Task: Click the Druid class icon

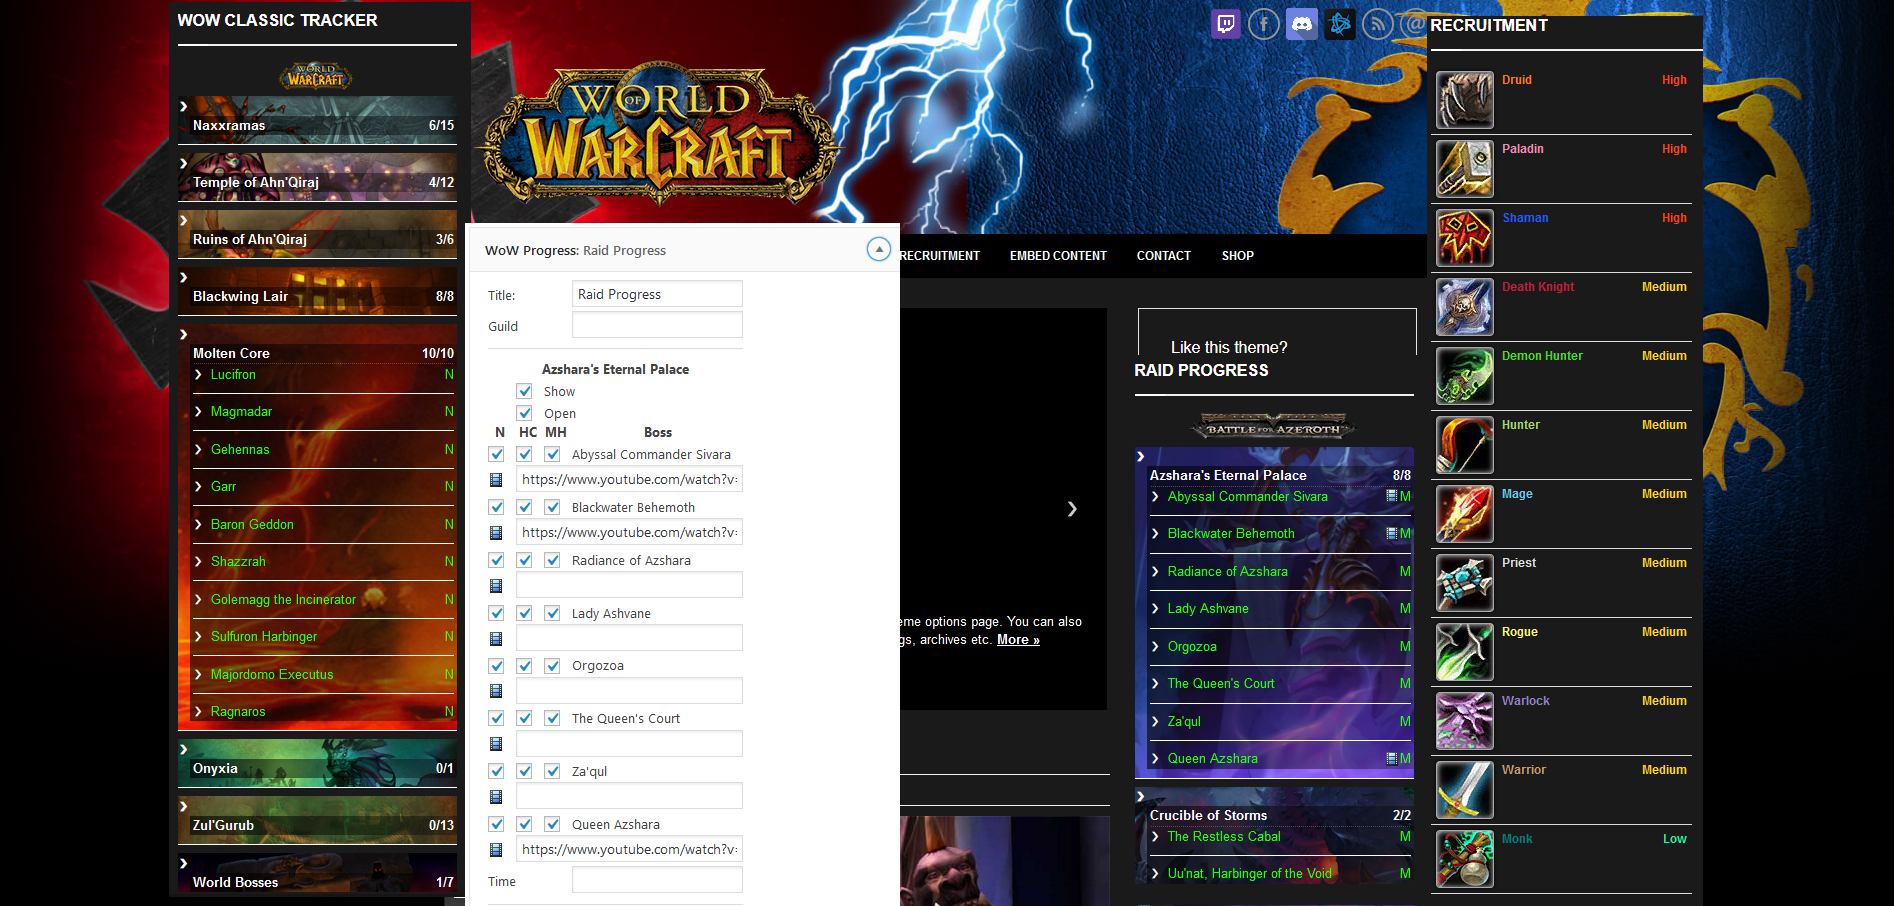Action: pos(1465,100)
